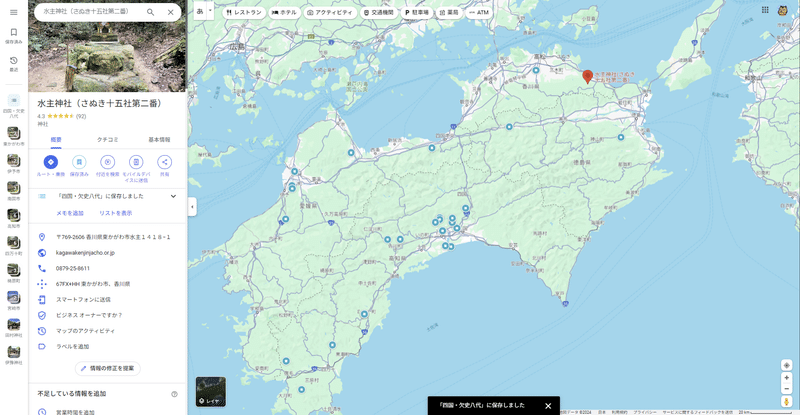Click the red map pin for 水主神社
800x415 pixels.
[x=587, y=77]
